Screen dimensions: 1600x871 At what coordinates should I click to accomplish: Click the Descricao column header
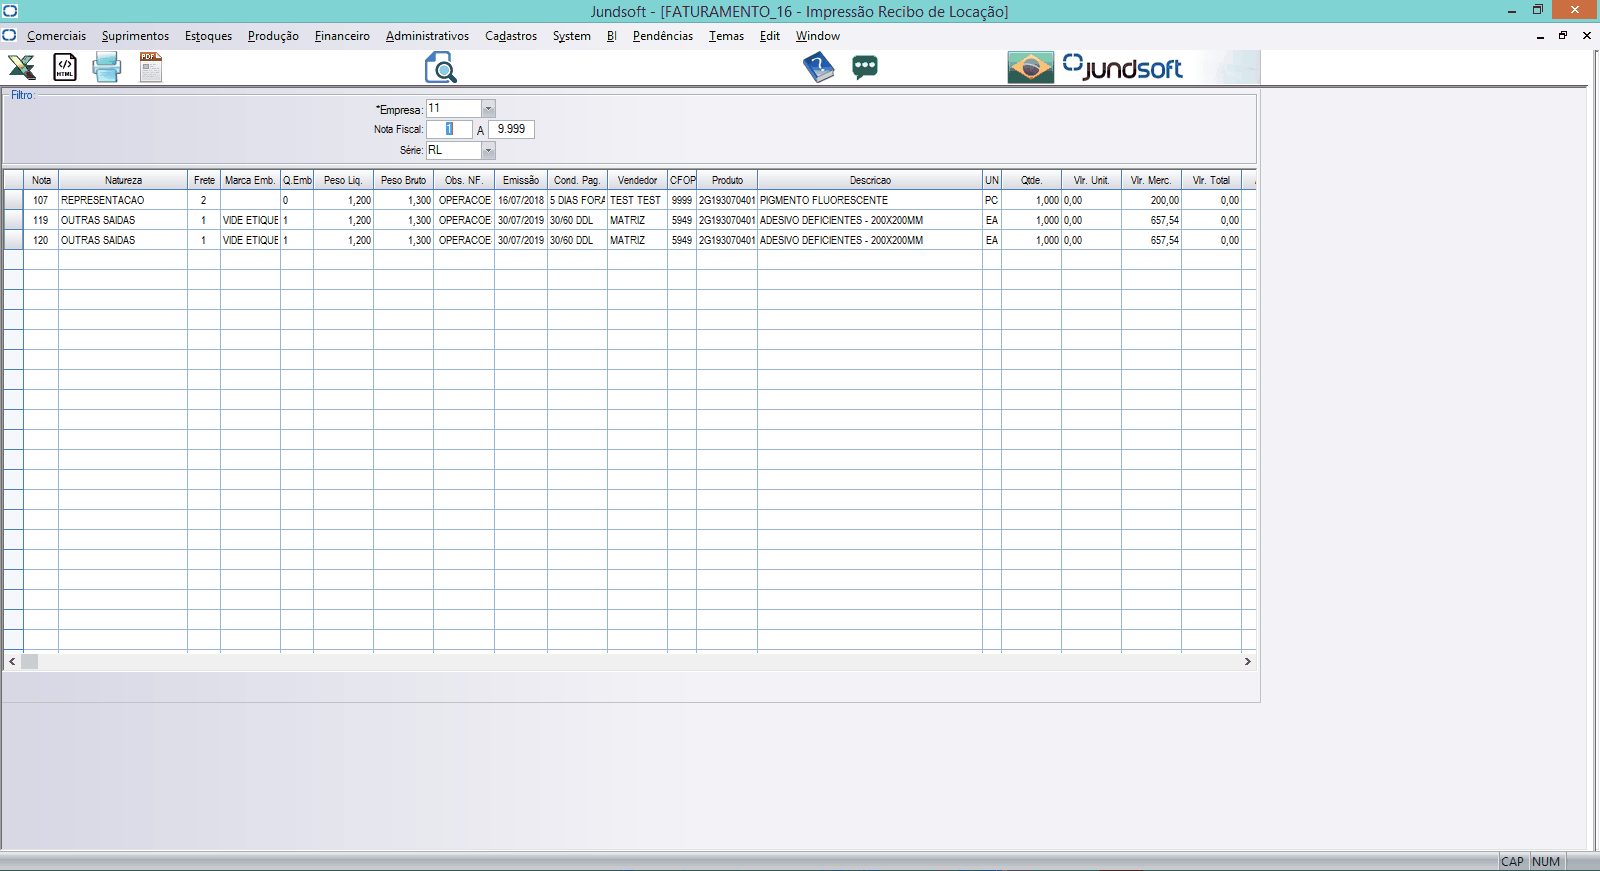pyautogui.click(x=870, y=180)
